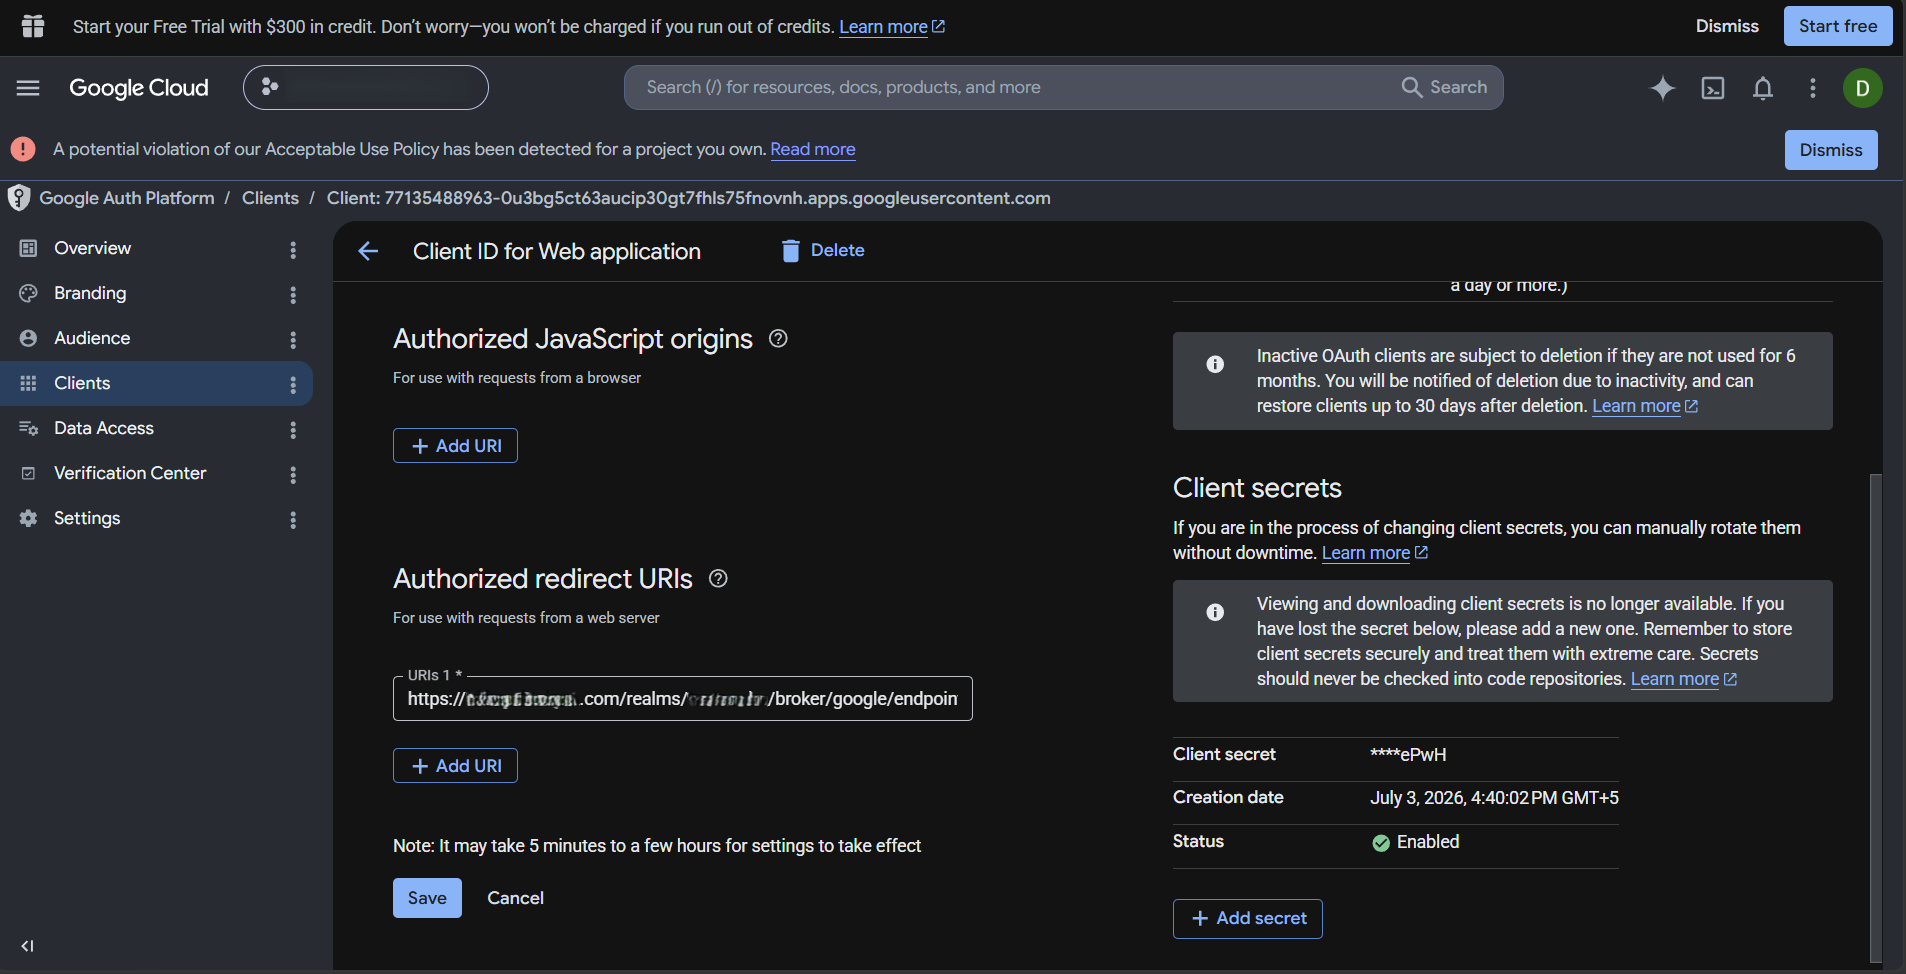Click the Google Auth Platform shield icon
The width and height of the screenshot is (1906, 974).
(x=19, y=198)
